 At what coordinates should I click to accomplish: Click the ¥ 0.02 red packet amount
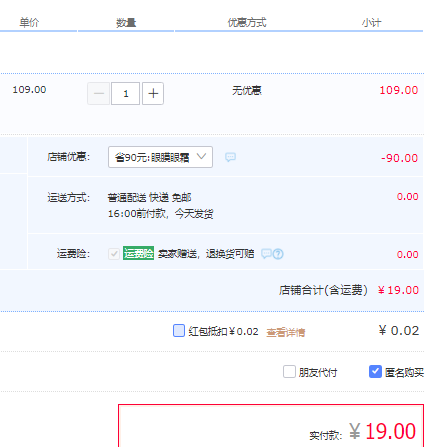(x=399, y=331)
